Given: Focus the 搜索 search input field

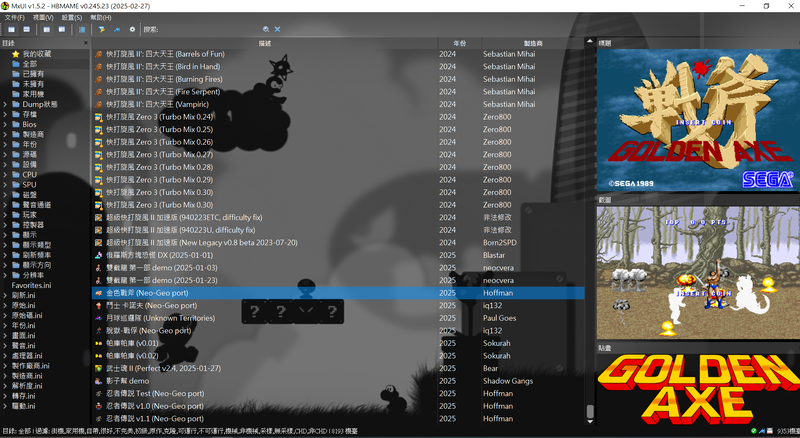Looking at the screenshot, I should 209,30.
